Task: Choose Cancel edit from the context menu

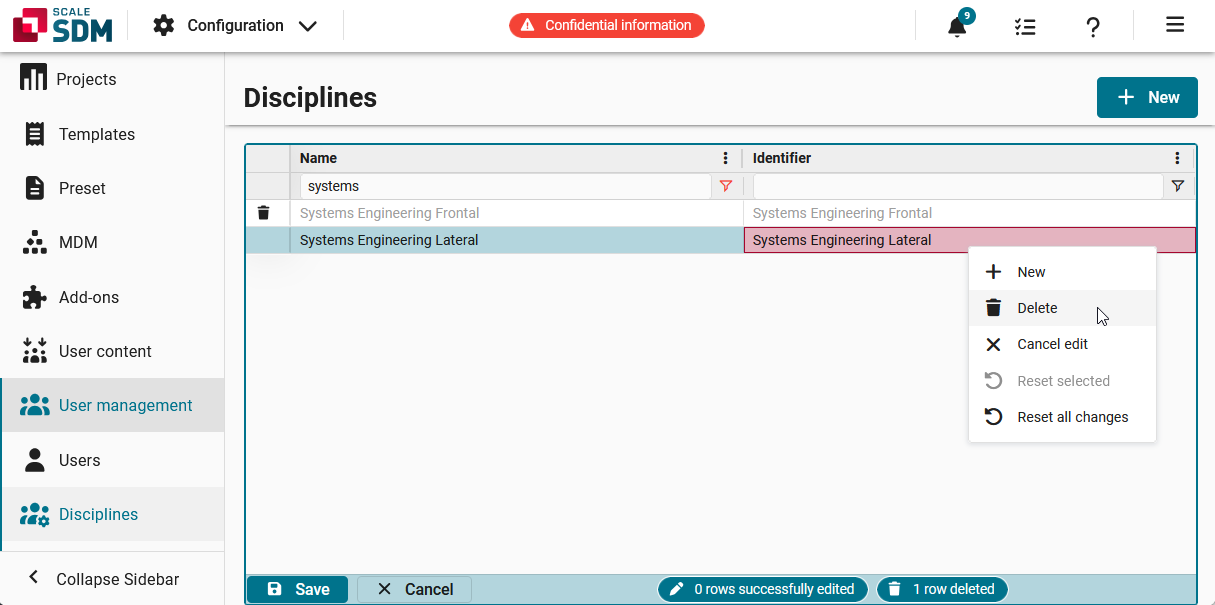Action: (1062, 344)
